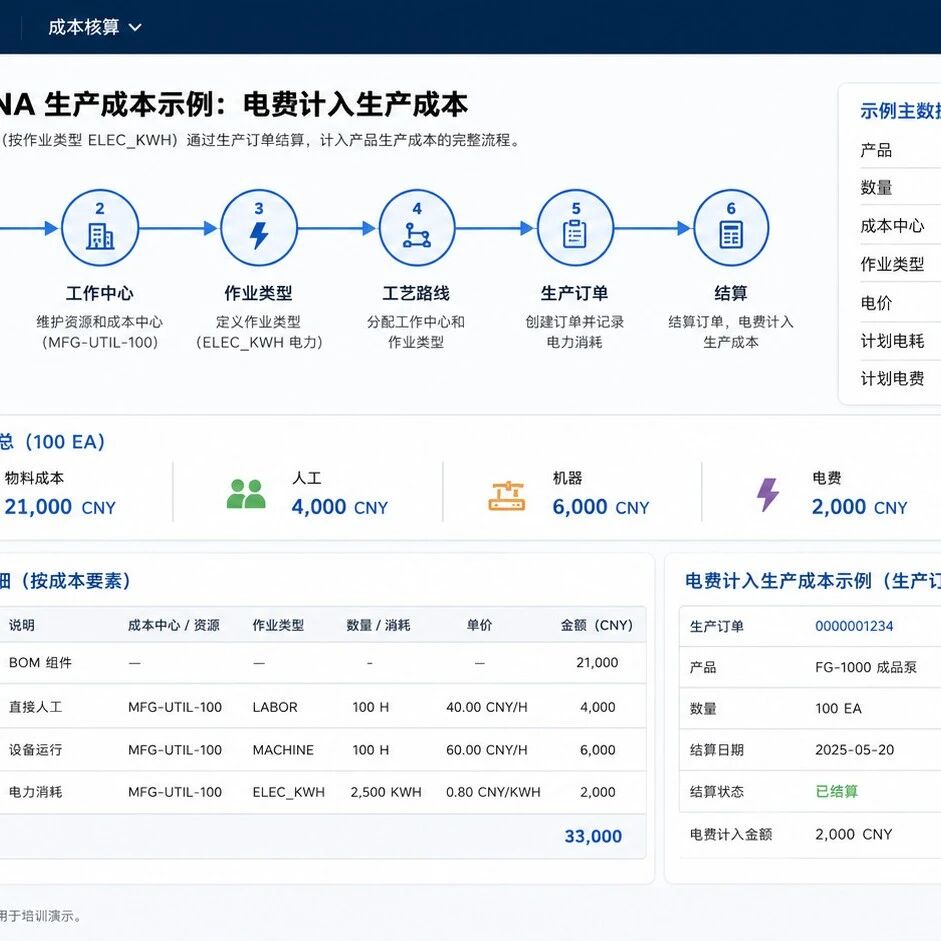Click 计划电费 in the master data panel
This screenshot has width=941, height=941.
tap(892, 378)
